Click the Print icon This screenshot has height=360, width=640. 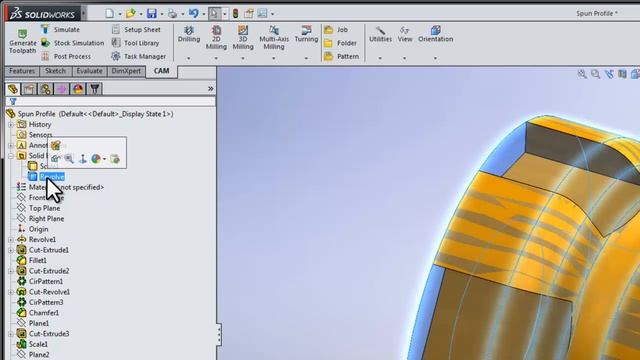coord(173,13)
